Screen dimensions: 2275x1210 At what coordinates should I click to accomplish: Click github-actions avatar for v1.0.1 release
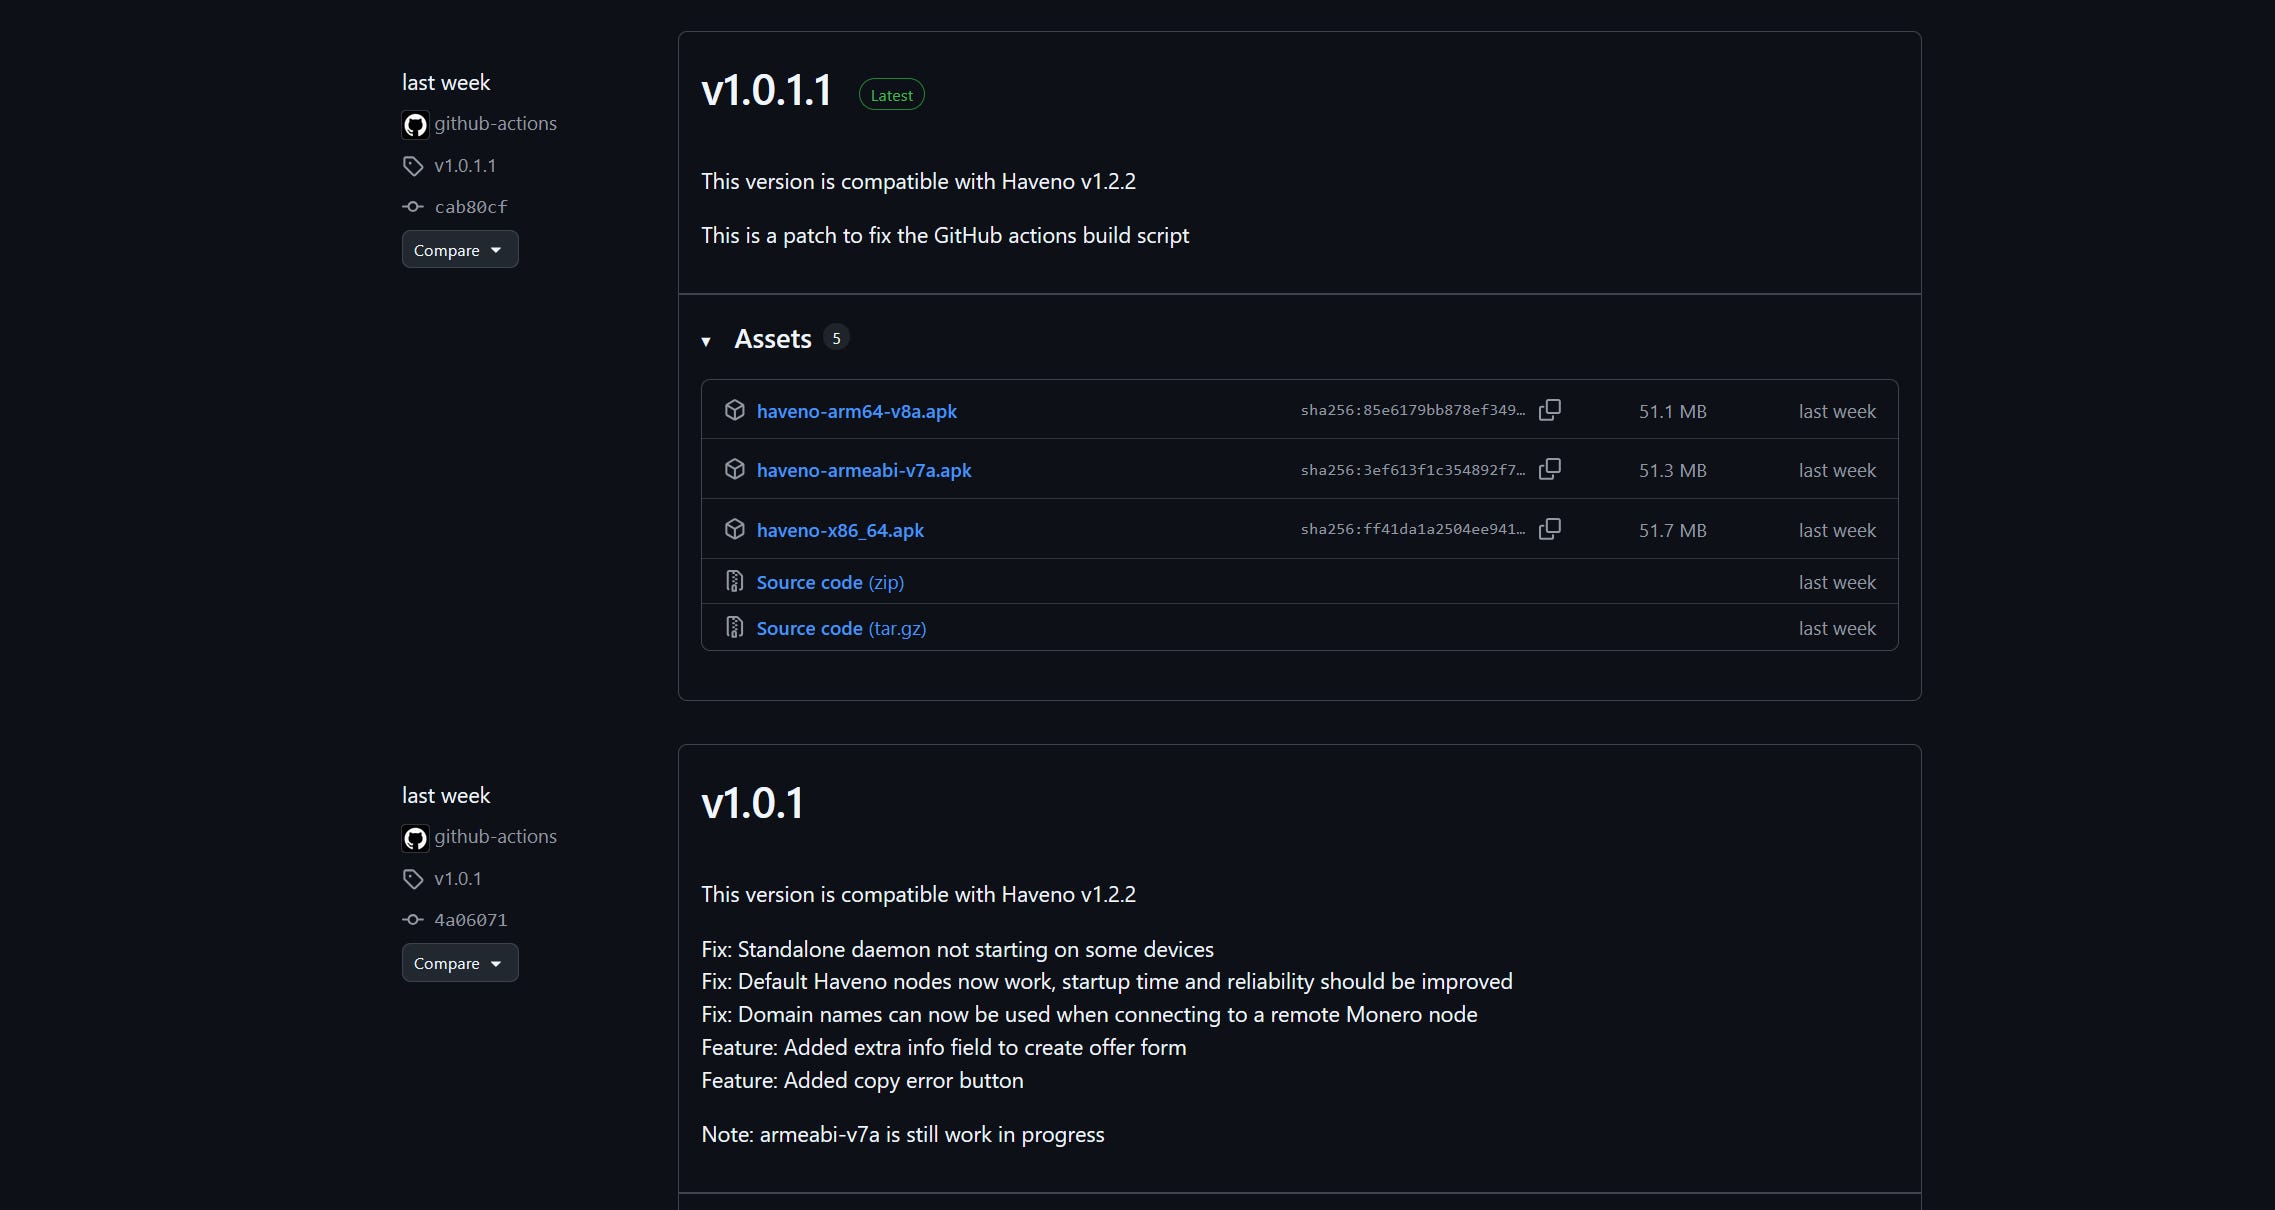(x=415, y=838)
